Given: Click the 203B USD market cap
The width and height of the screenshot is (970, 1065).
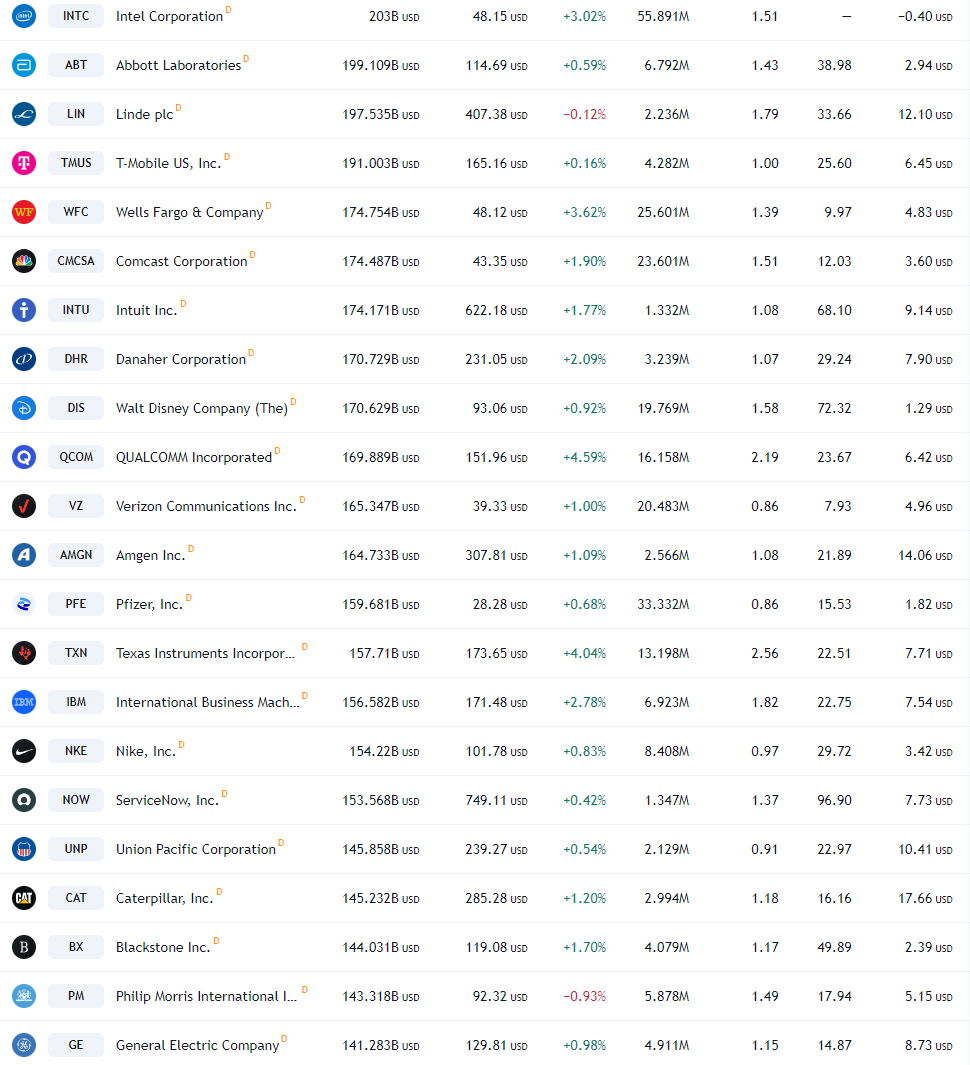Looking at the screenshot, I should click(x=394, y=16).
